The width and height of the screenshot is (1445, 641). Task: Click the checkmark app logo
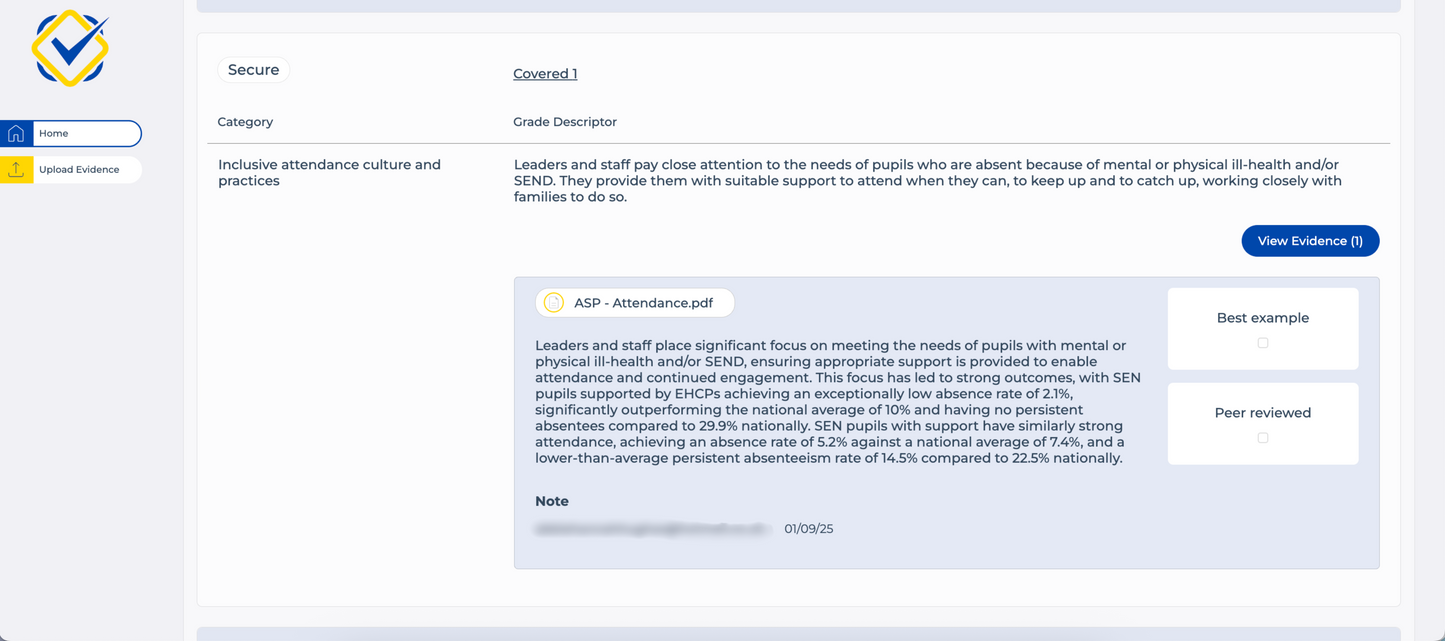click(x=70, y=46)
